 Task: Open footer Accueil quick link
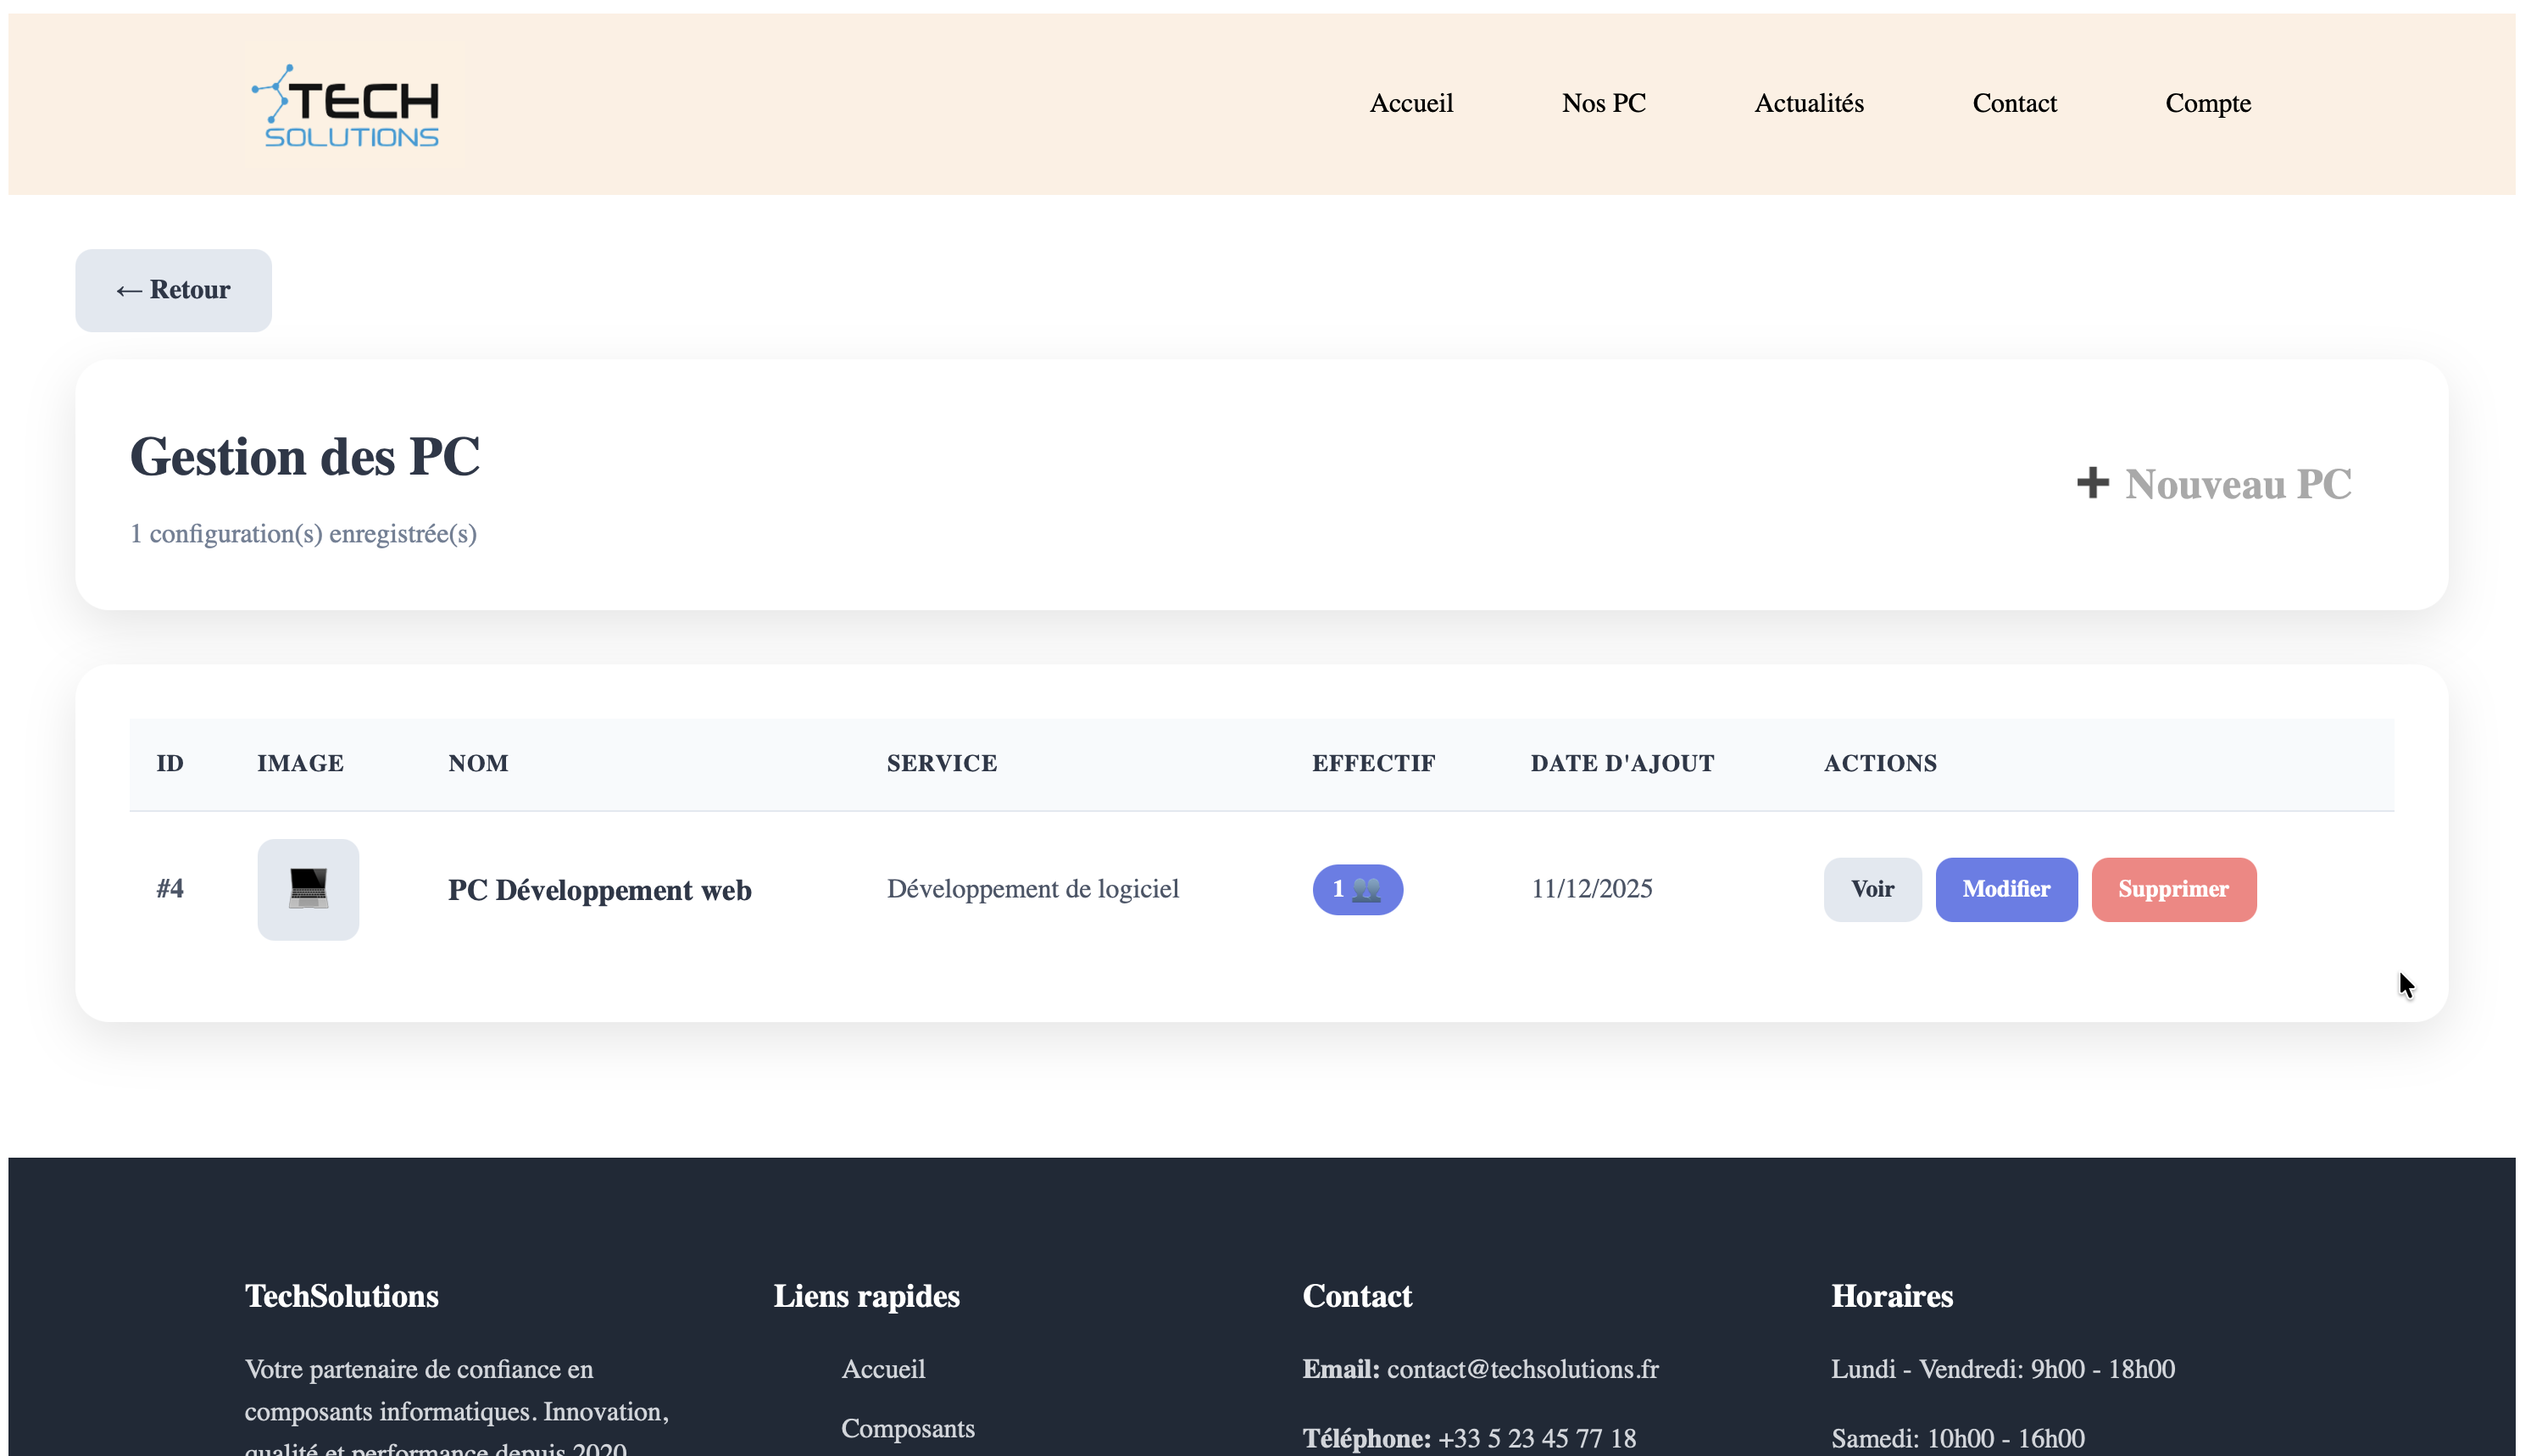[x=883, y=1369]
